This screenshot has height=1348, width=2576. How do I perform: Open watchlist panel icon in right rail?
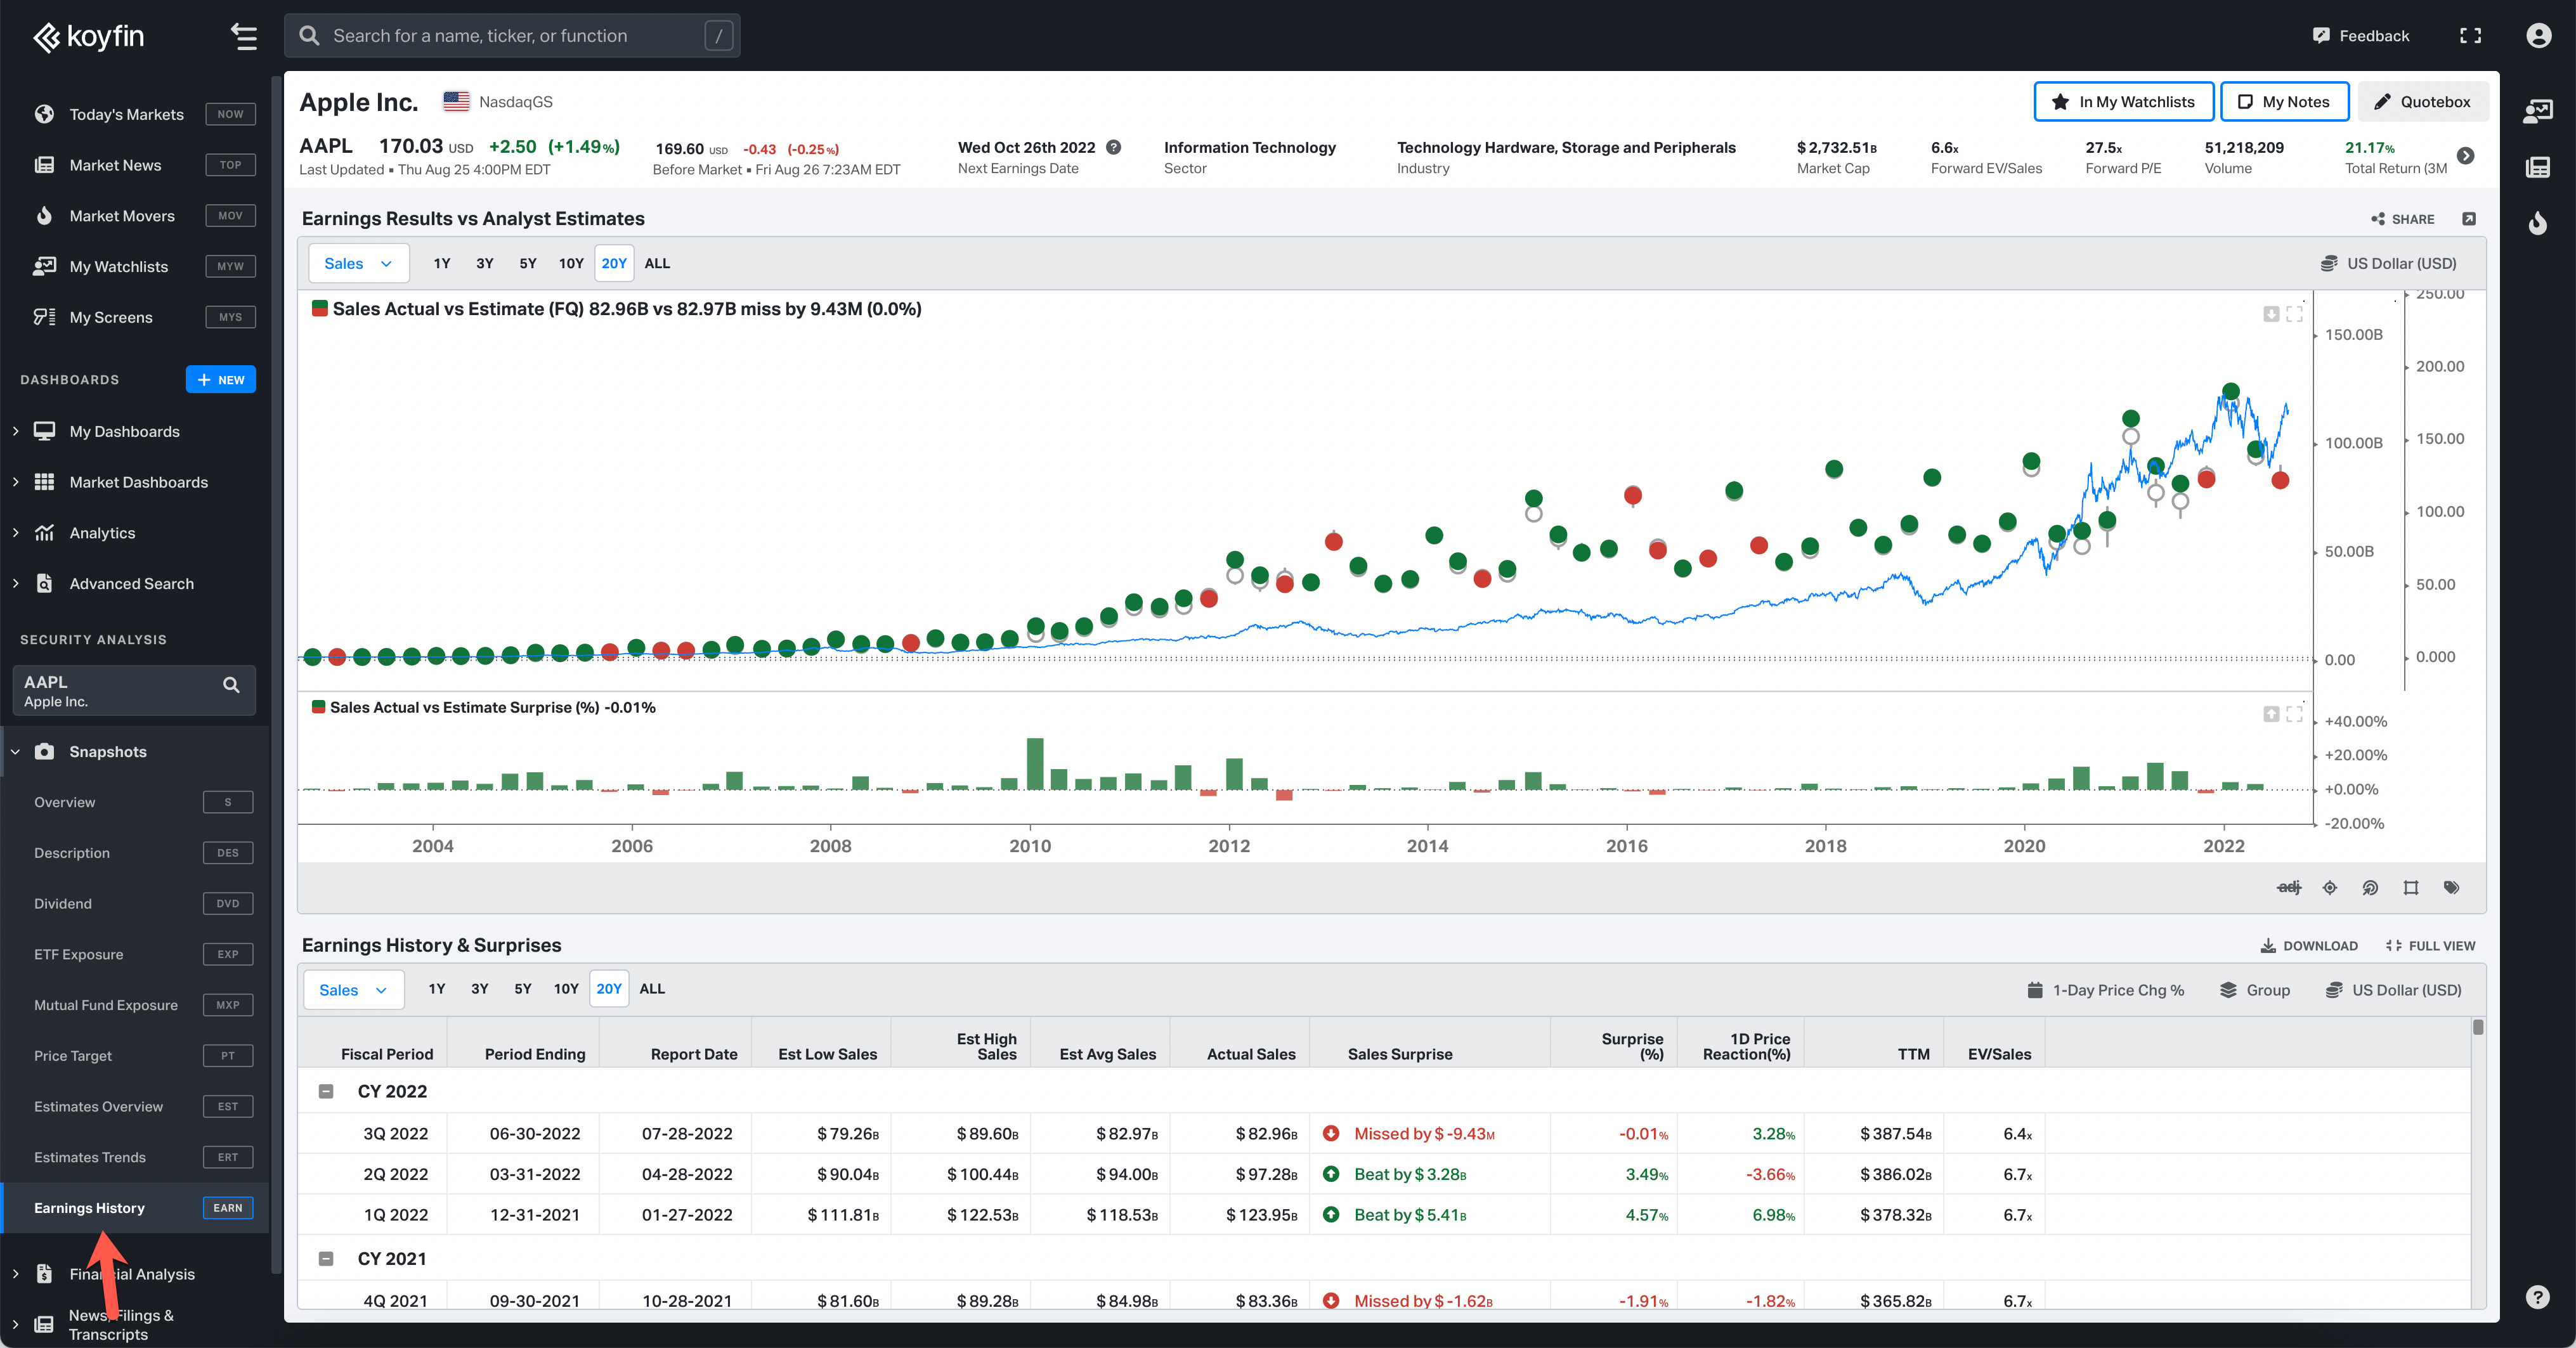tap(2538, 111)
